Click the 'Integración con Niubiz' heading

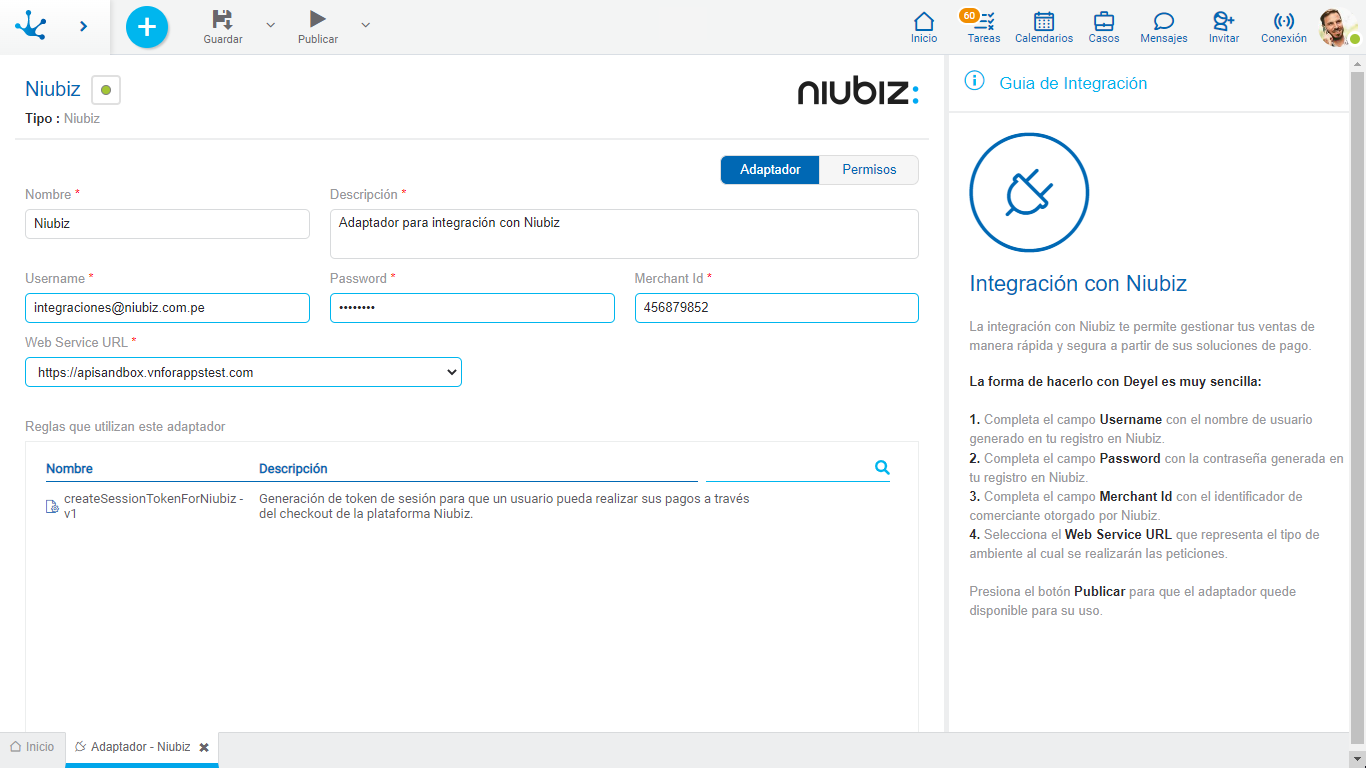point(1078,283)
